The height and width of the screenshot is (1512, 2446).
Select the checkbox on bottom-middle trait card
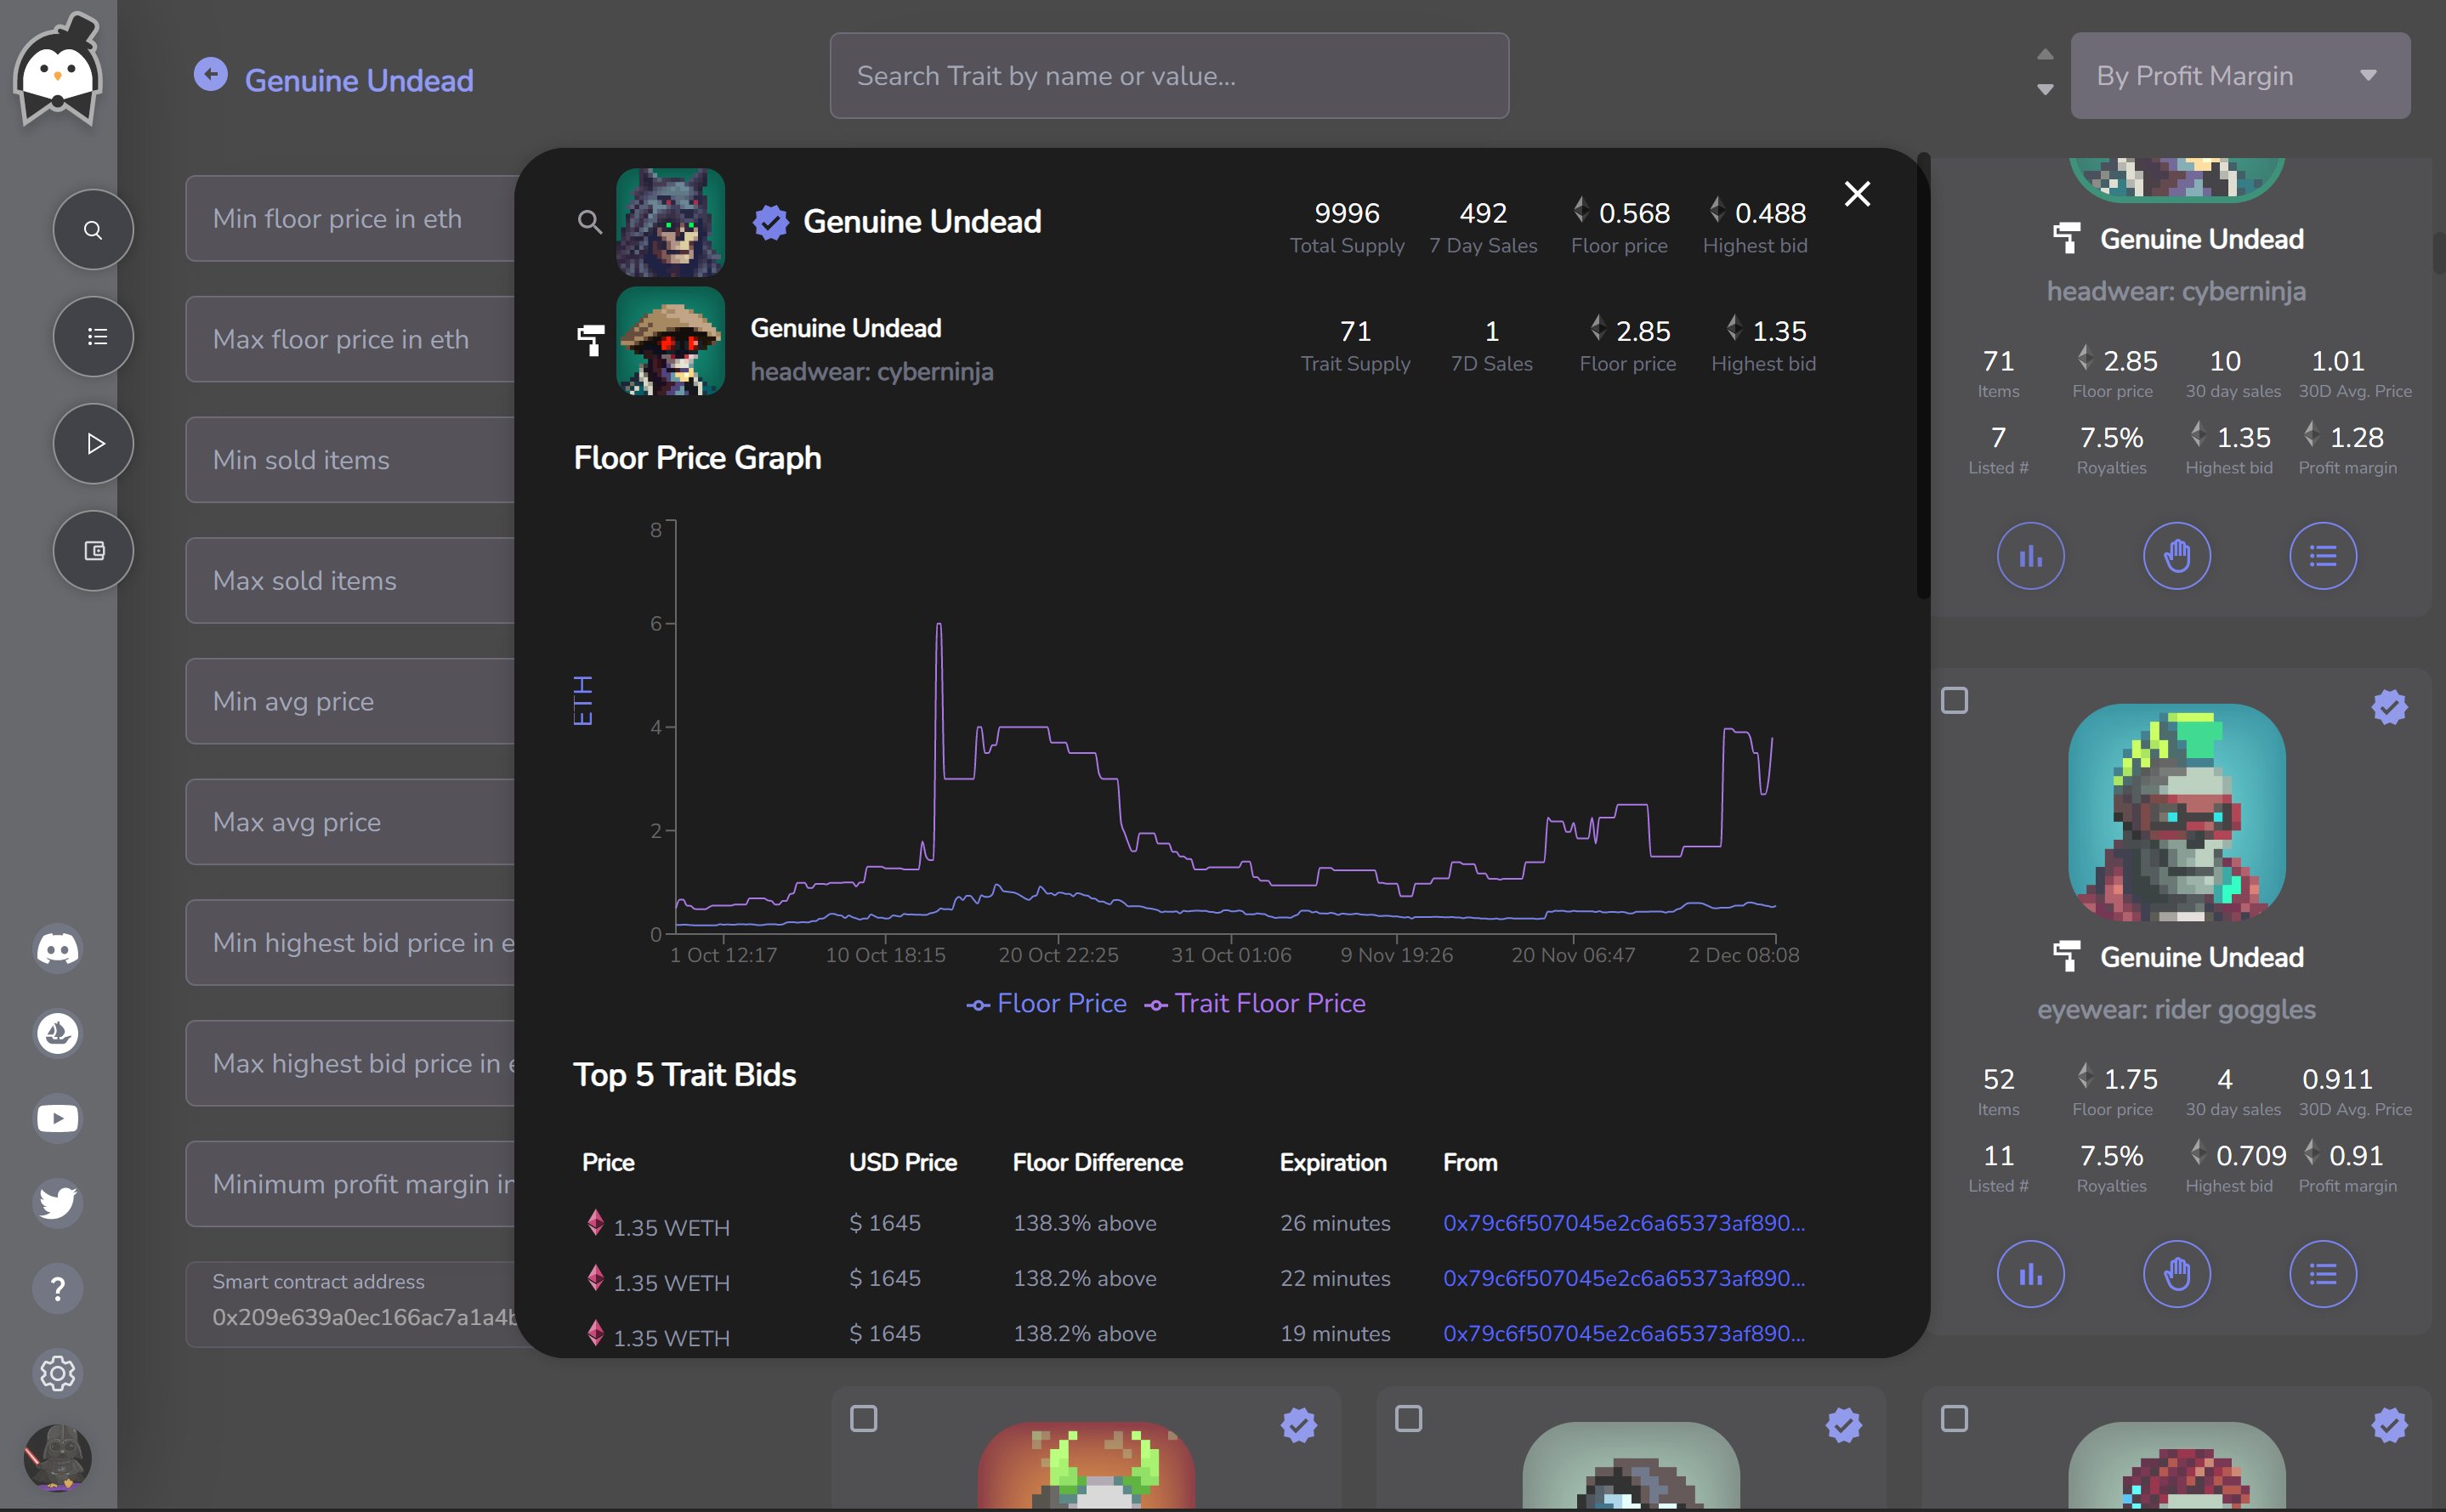tap(1408, 1418)
